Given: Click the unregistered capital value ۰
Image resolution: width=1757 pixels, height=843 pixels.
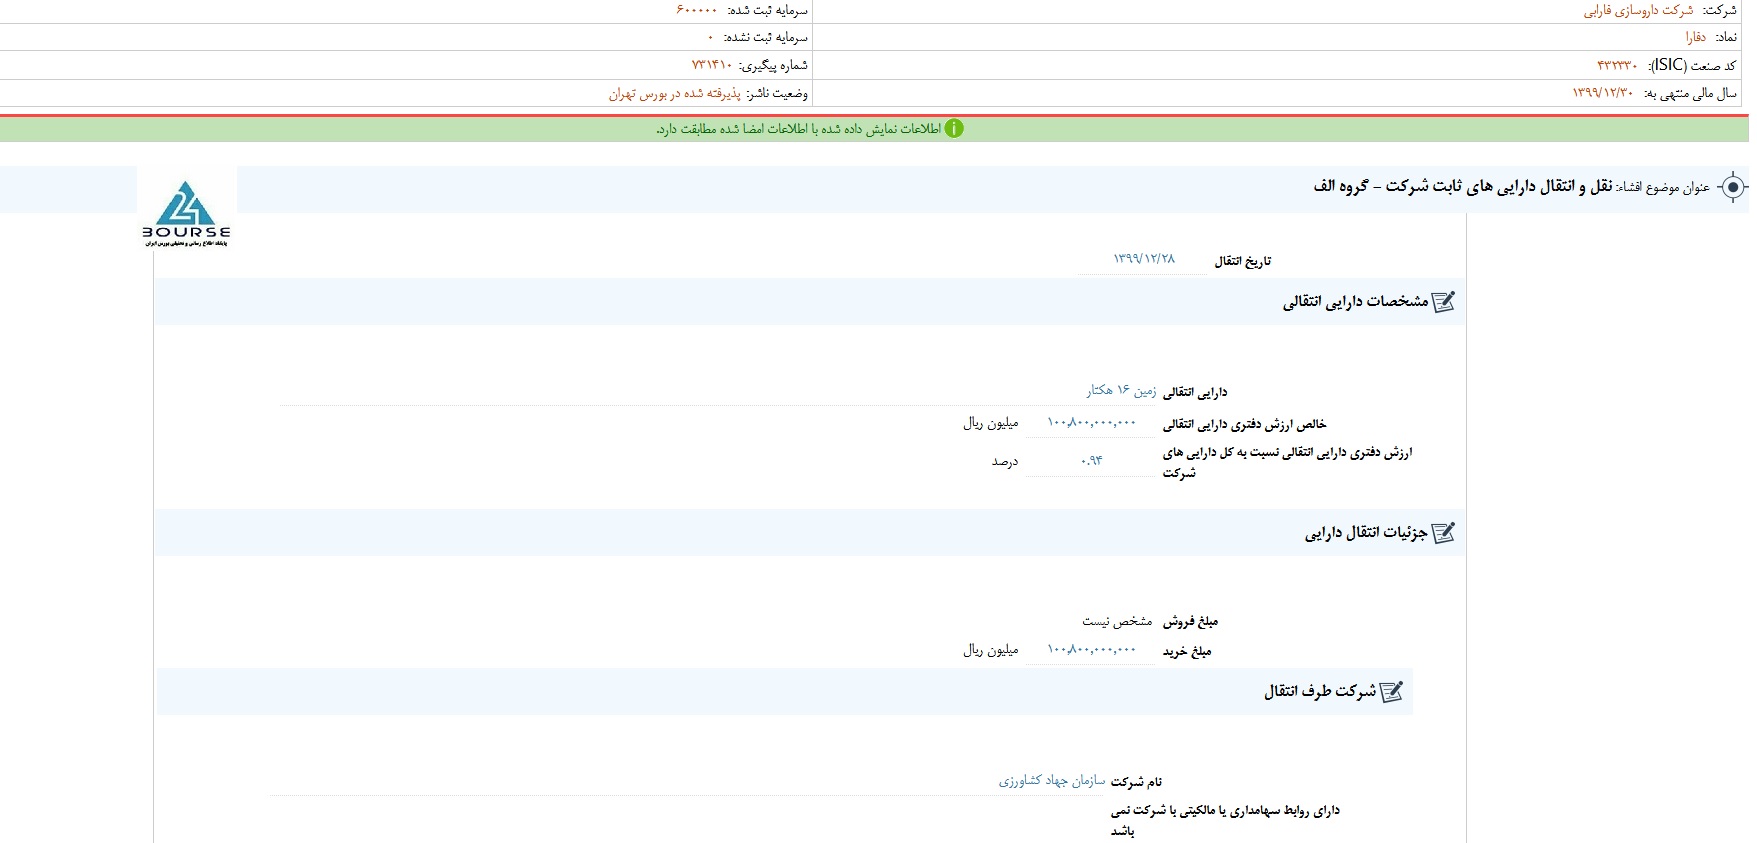Looking at the screenshot, I should [x=711, y=38].
